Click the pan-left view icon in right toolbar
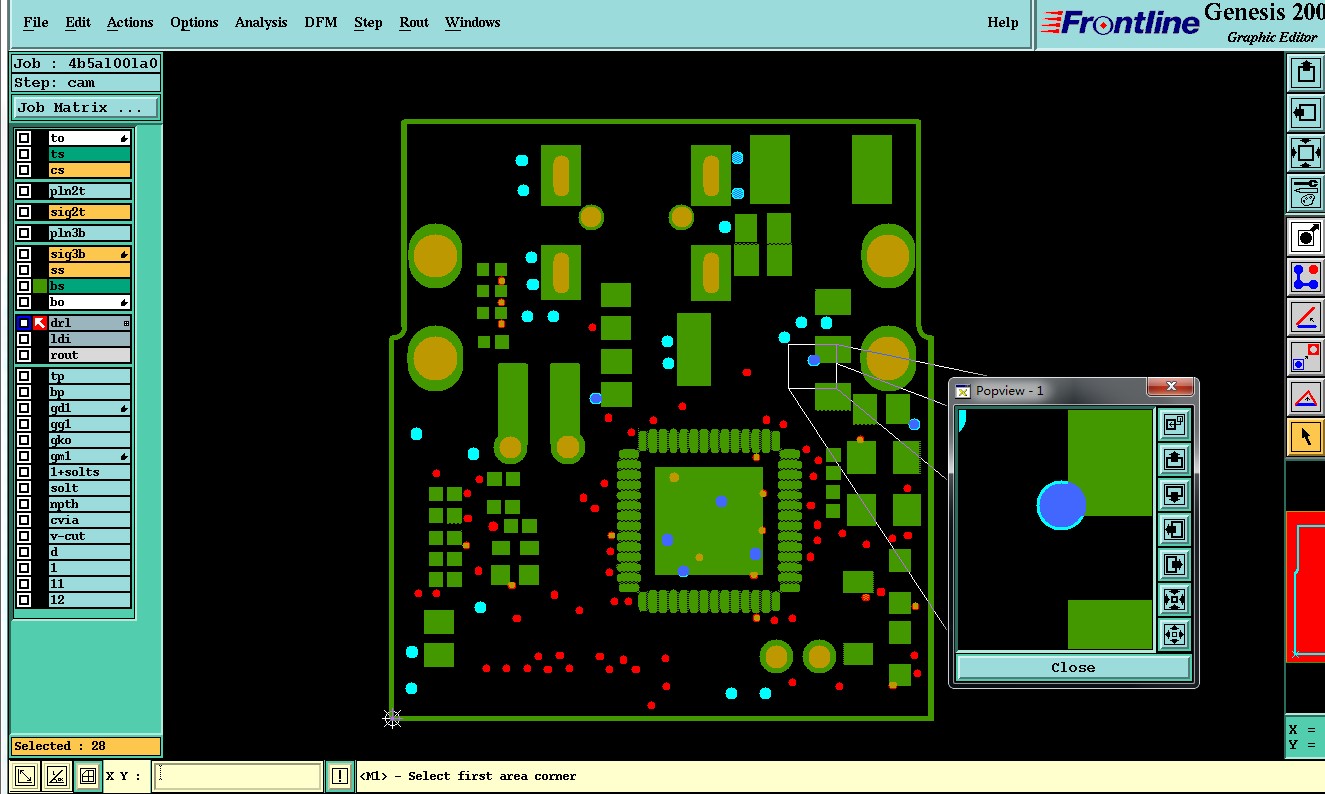 pos(1305,112)
